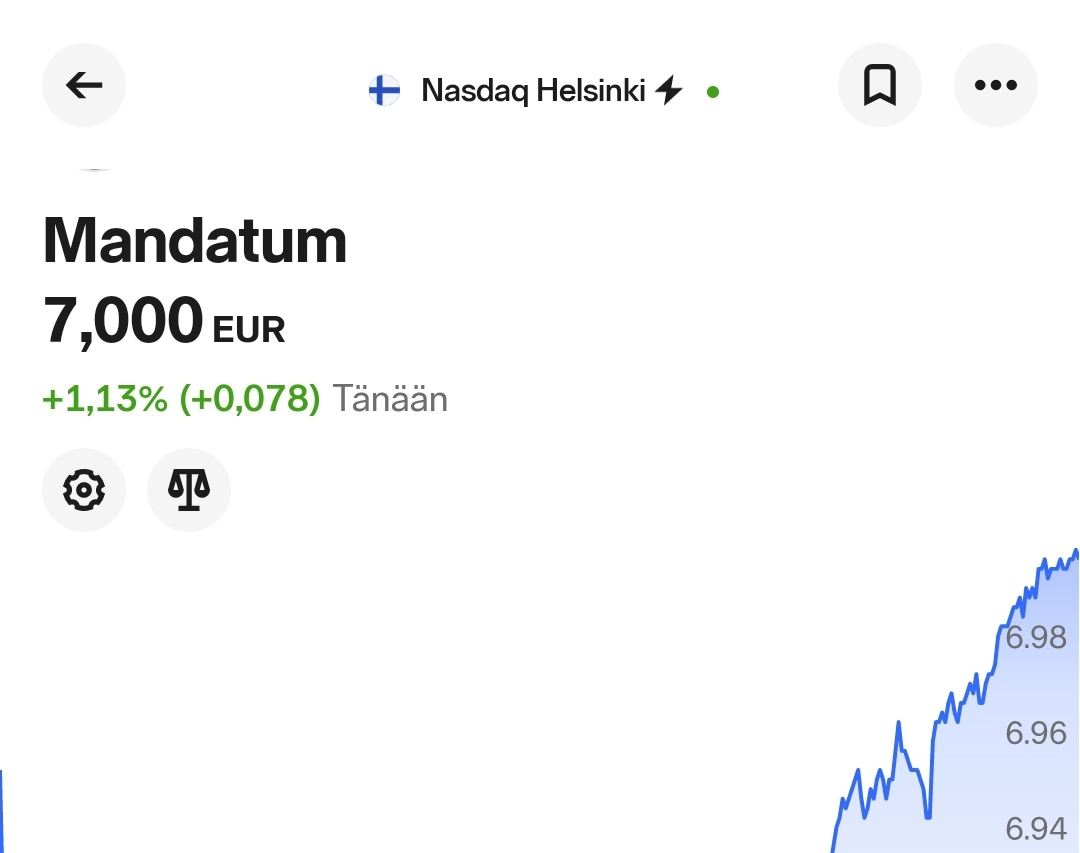Screen dimensions: 1080x853
Task: Select the Nasdaq Helsinki exchange label
Action: click(533, 90)
